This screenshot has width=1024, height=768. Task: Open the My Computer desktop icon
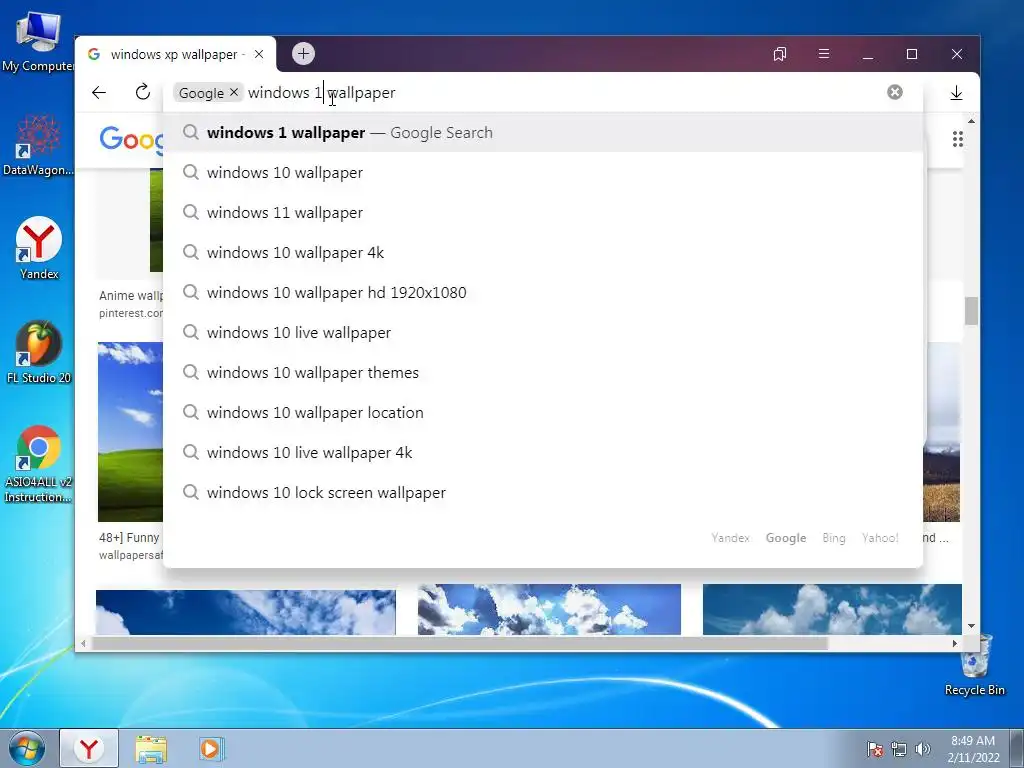coord(38,41)
